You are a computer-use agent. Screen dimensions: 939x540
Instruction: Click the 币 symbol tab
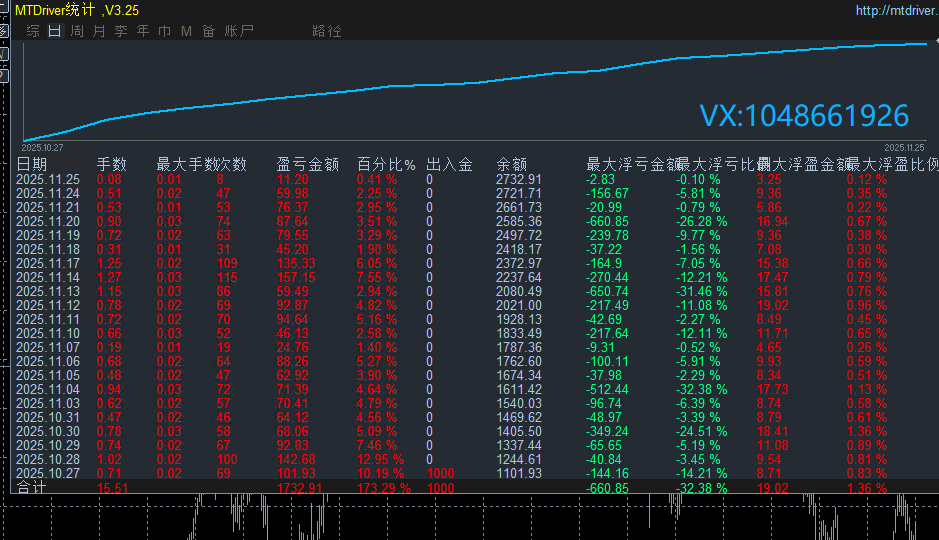[x=164, y=31]
